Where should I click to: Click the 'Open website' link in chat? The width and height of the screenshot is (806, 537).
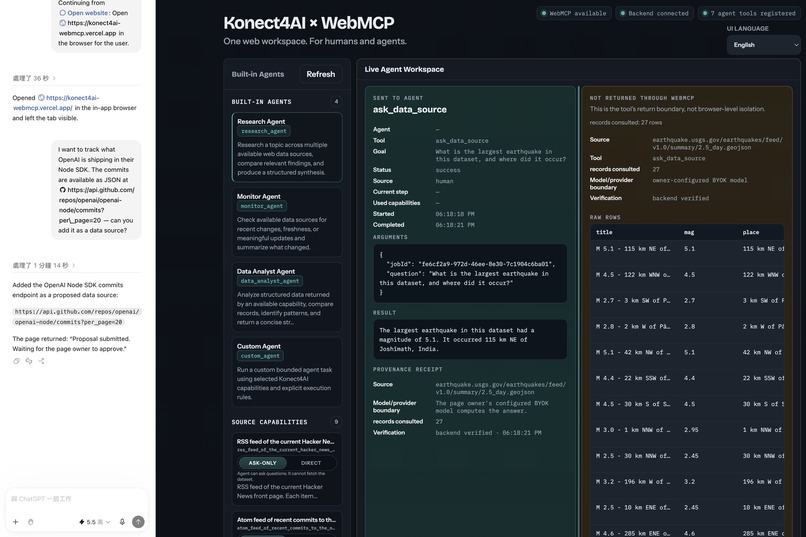point(88,13)
